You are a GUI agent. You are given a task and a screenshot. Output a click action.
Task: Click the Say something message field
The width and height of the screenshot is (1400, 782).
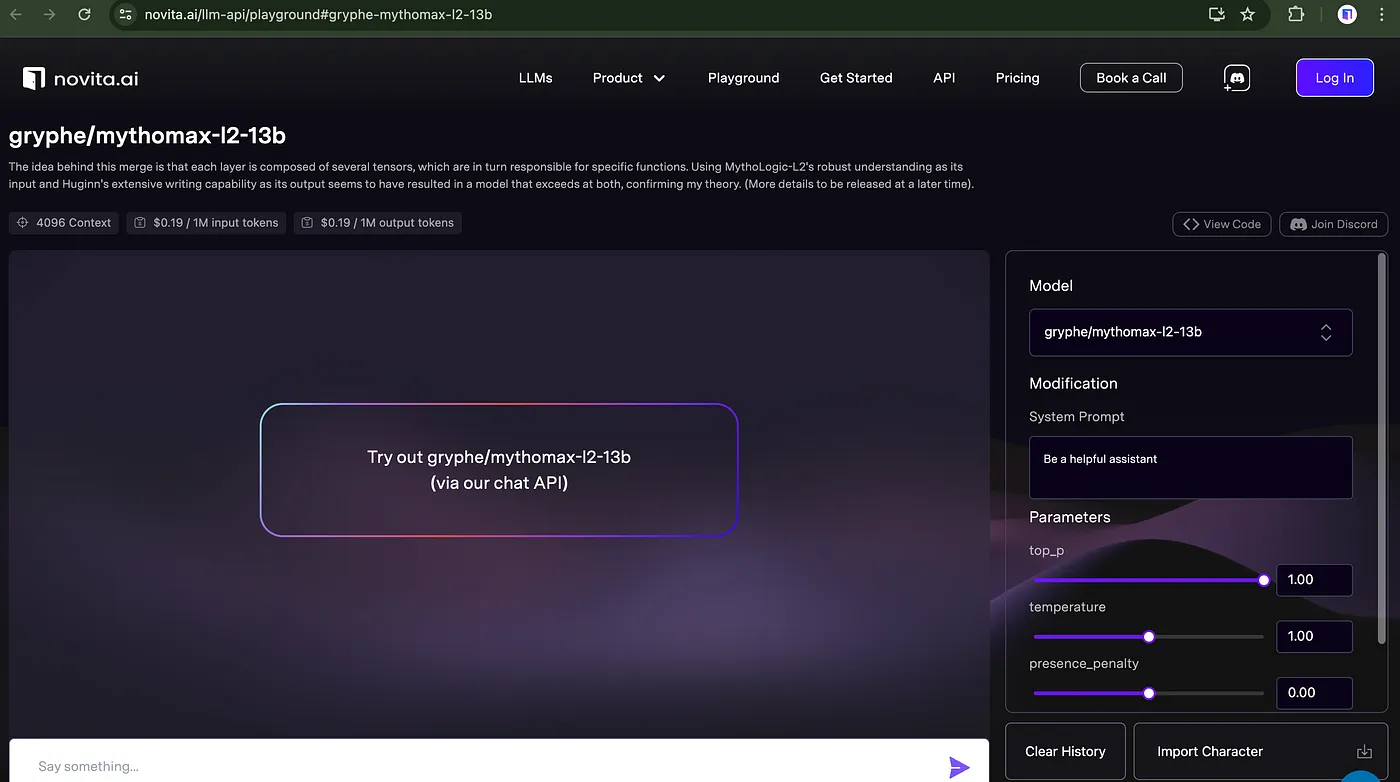[400, 765]
